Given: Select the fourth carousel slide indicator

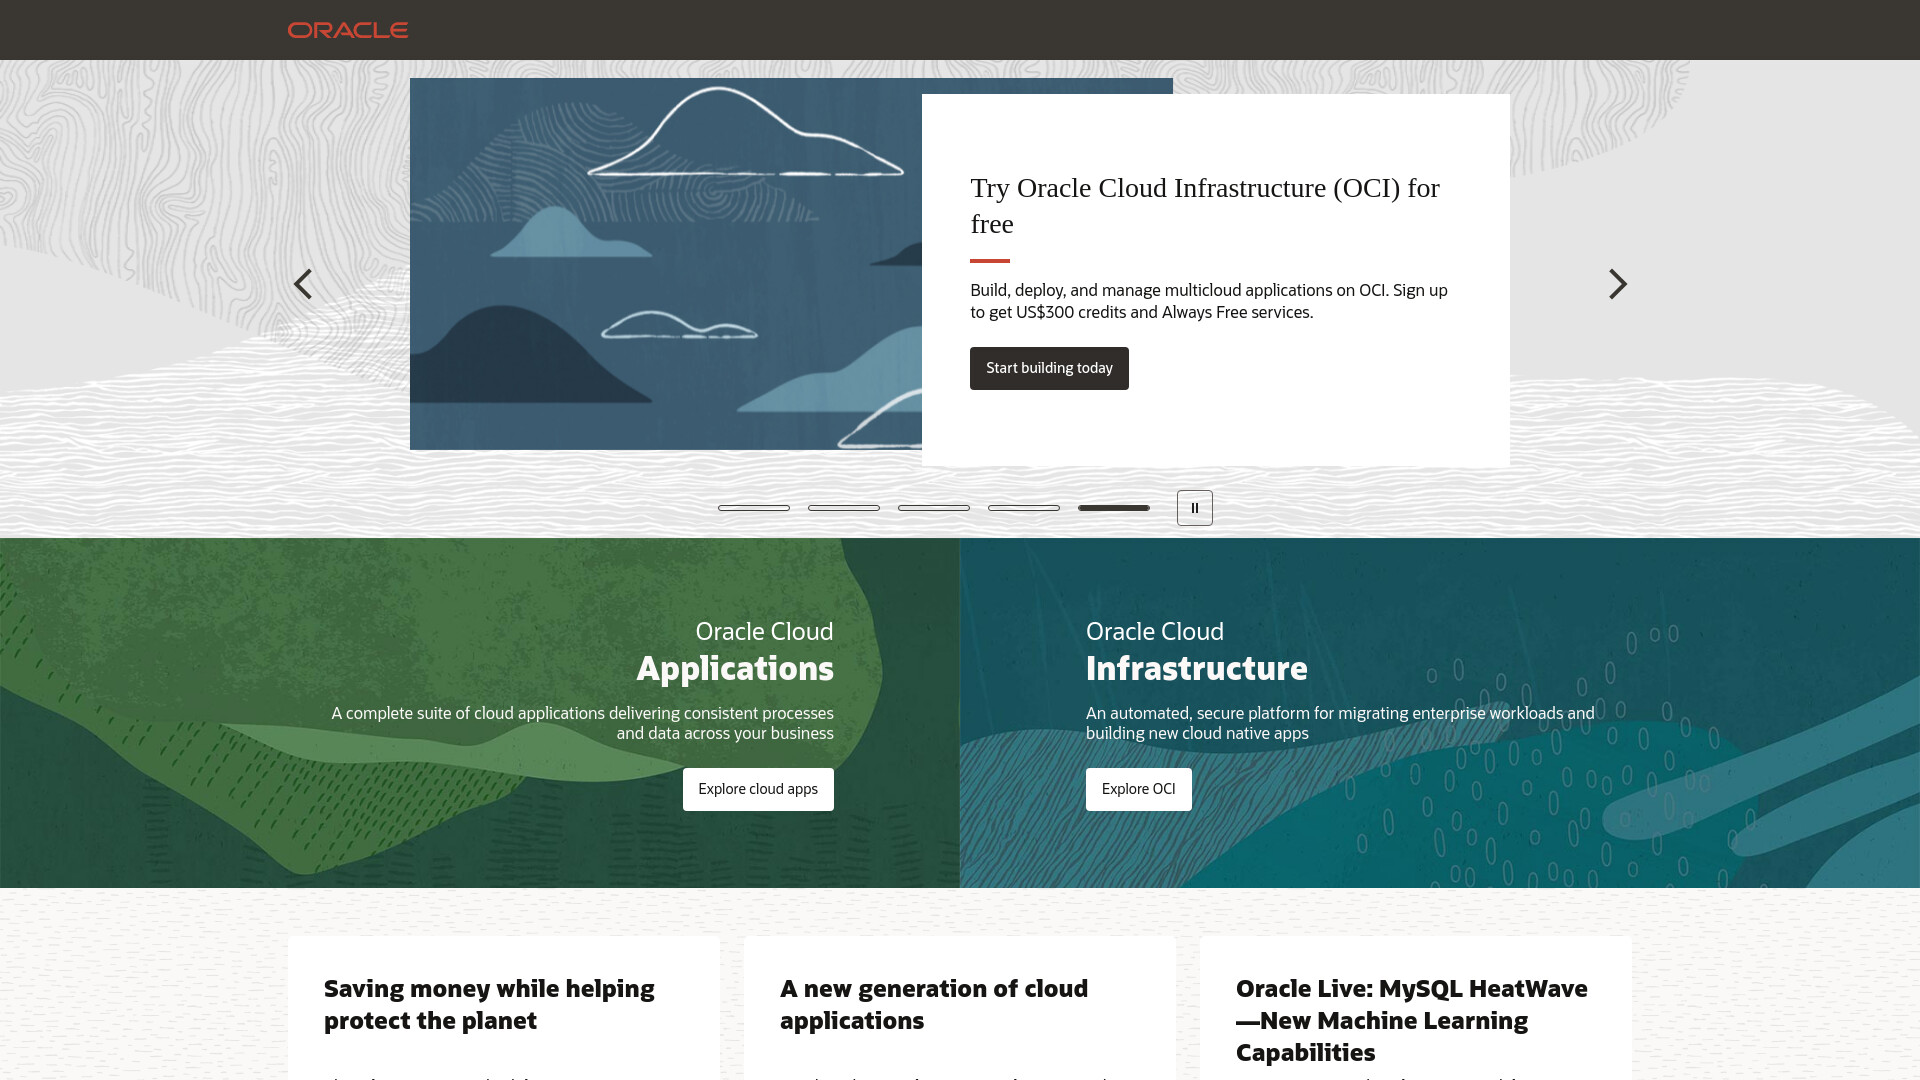Looking at the screenshot, I should click(x=1024, y=508).
